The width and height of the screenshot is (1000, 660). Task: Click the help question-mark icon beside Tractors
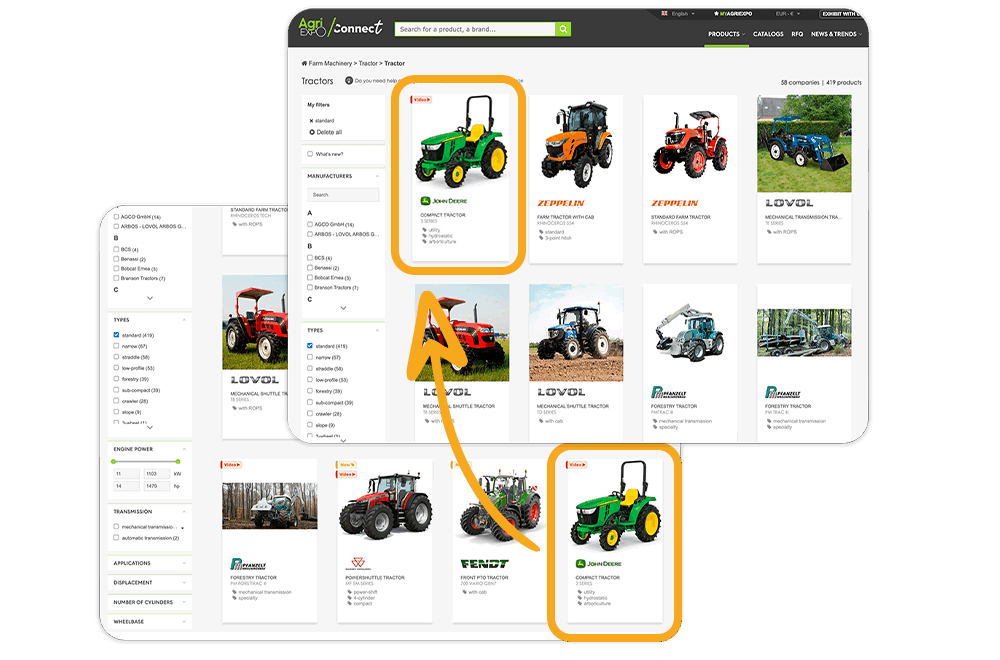point(349,81)
